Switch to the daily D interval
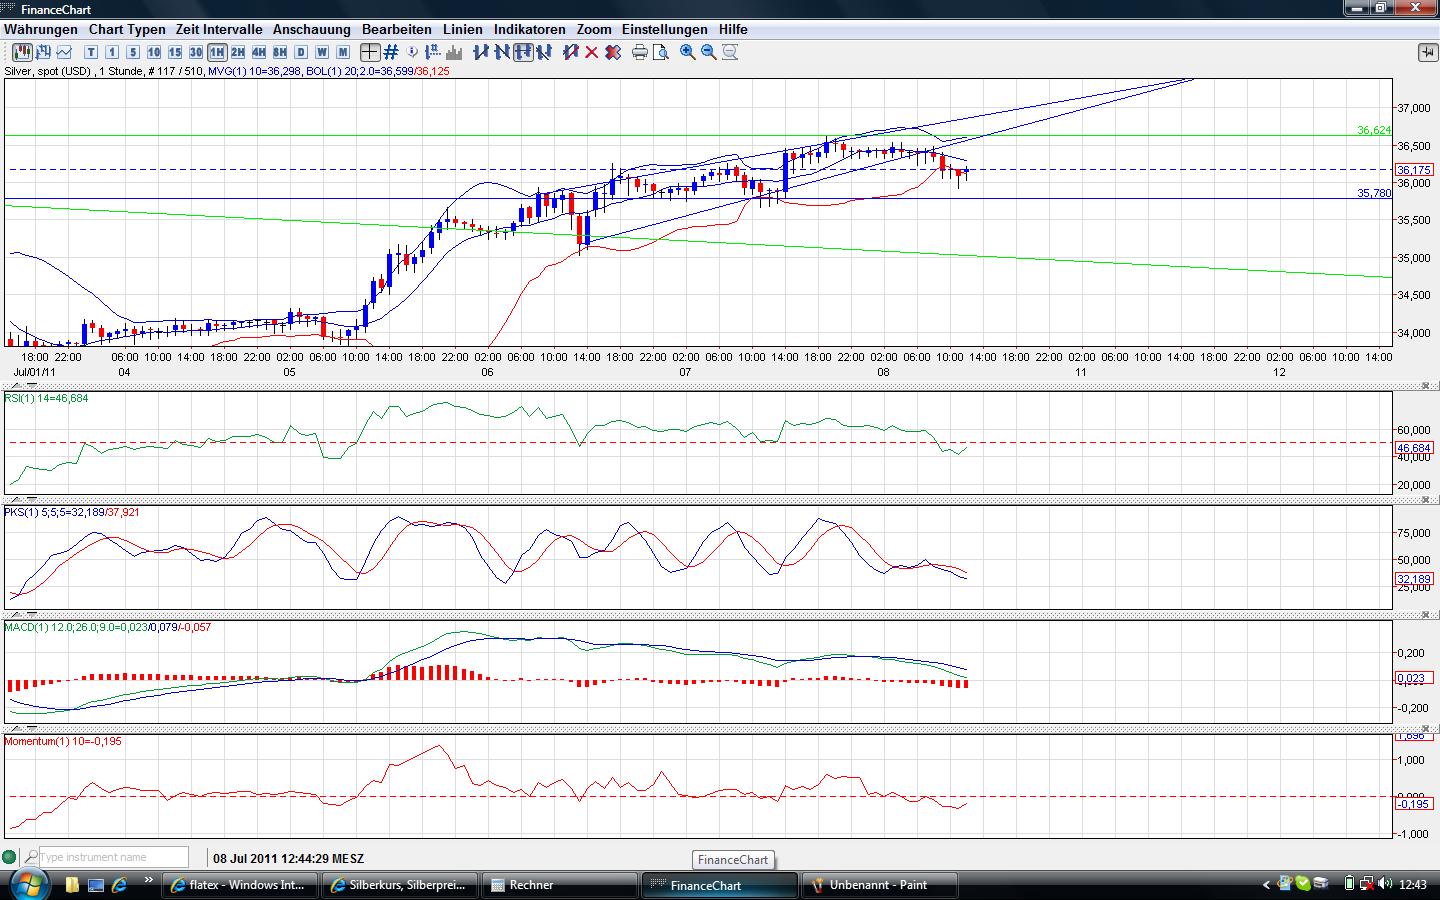The width and height of the screenshot is (1440, 900). pos(301,52)
